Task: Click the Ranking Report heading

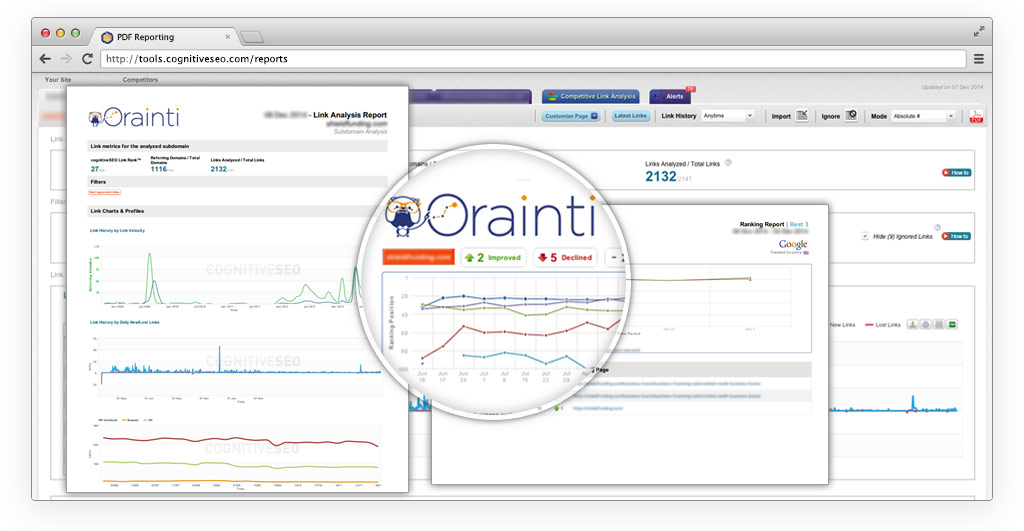Action: point(762,224)
